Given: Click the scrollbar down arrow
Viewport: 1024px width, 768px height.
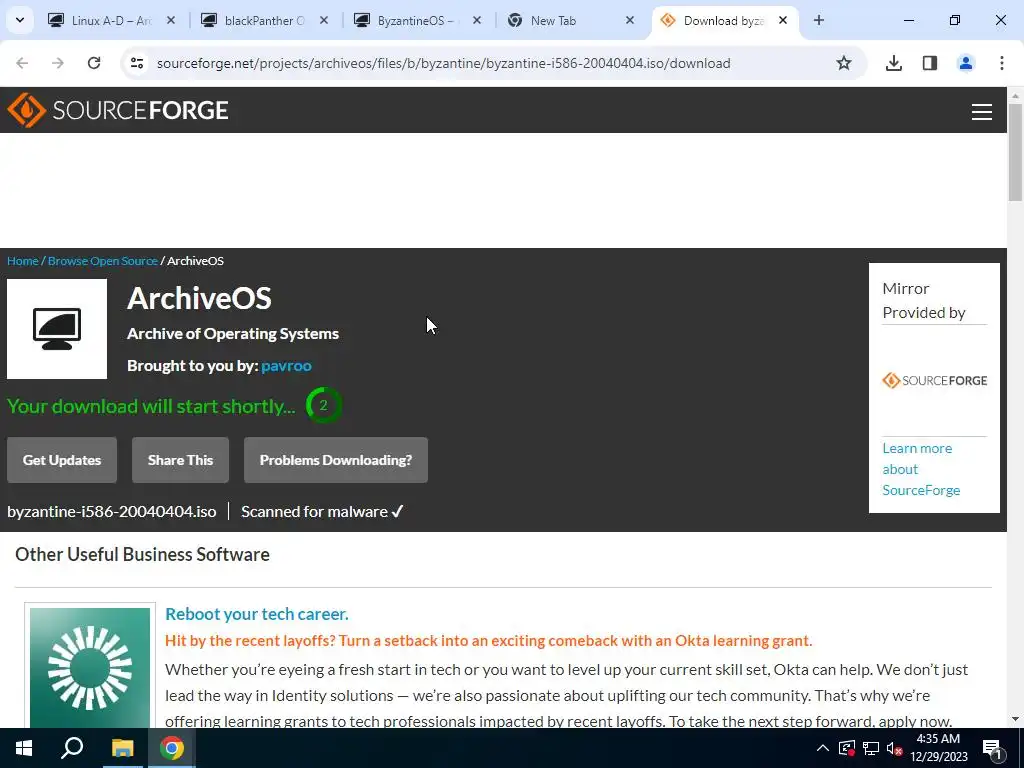Looking at the screenshot, I should coord(1016,720).
